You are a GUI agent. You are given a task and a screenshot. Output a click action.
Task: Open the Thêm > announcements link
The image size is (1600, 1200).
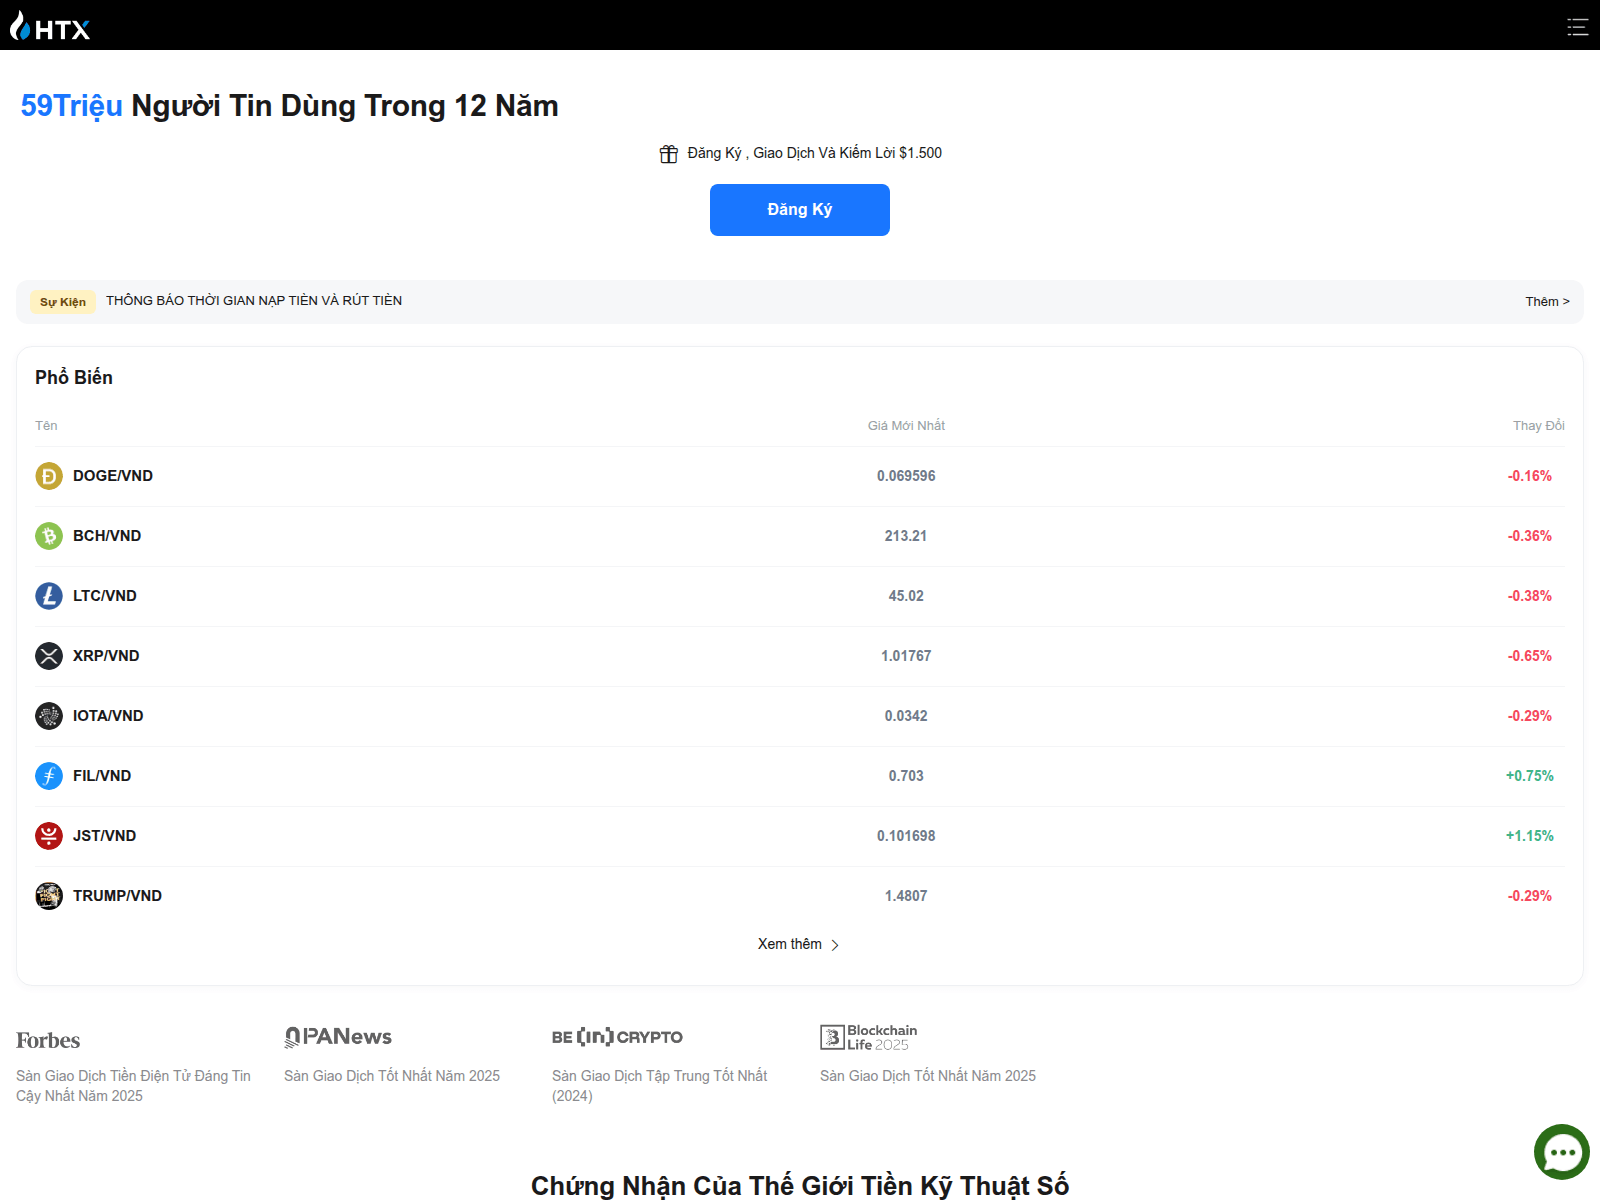click(x=1547, y=302)
